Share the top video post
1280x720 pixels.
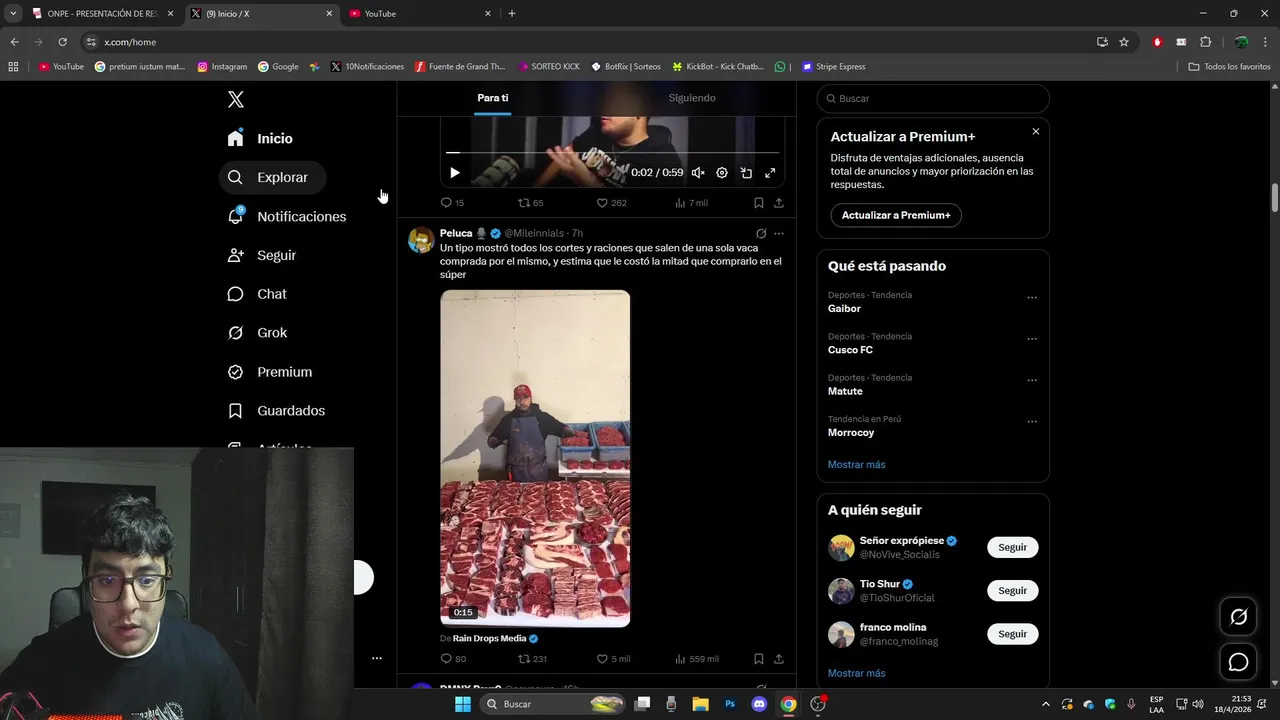click(779, 203)
